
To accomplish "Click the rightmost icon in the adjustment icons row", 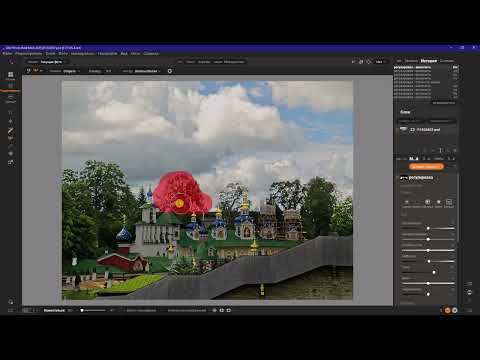I will (449, 202).
